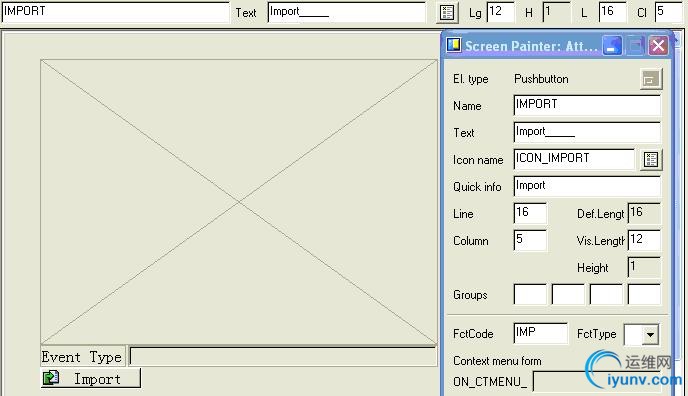688x396 pixels.
Task: Click the H field showing 1
Action: tap(556, 12)
